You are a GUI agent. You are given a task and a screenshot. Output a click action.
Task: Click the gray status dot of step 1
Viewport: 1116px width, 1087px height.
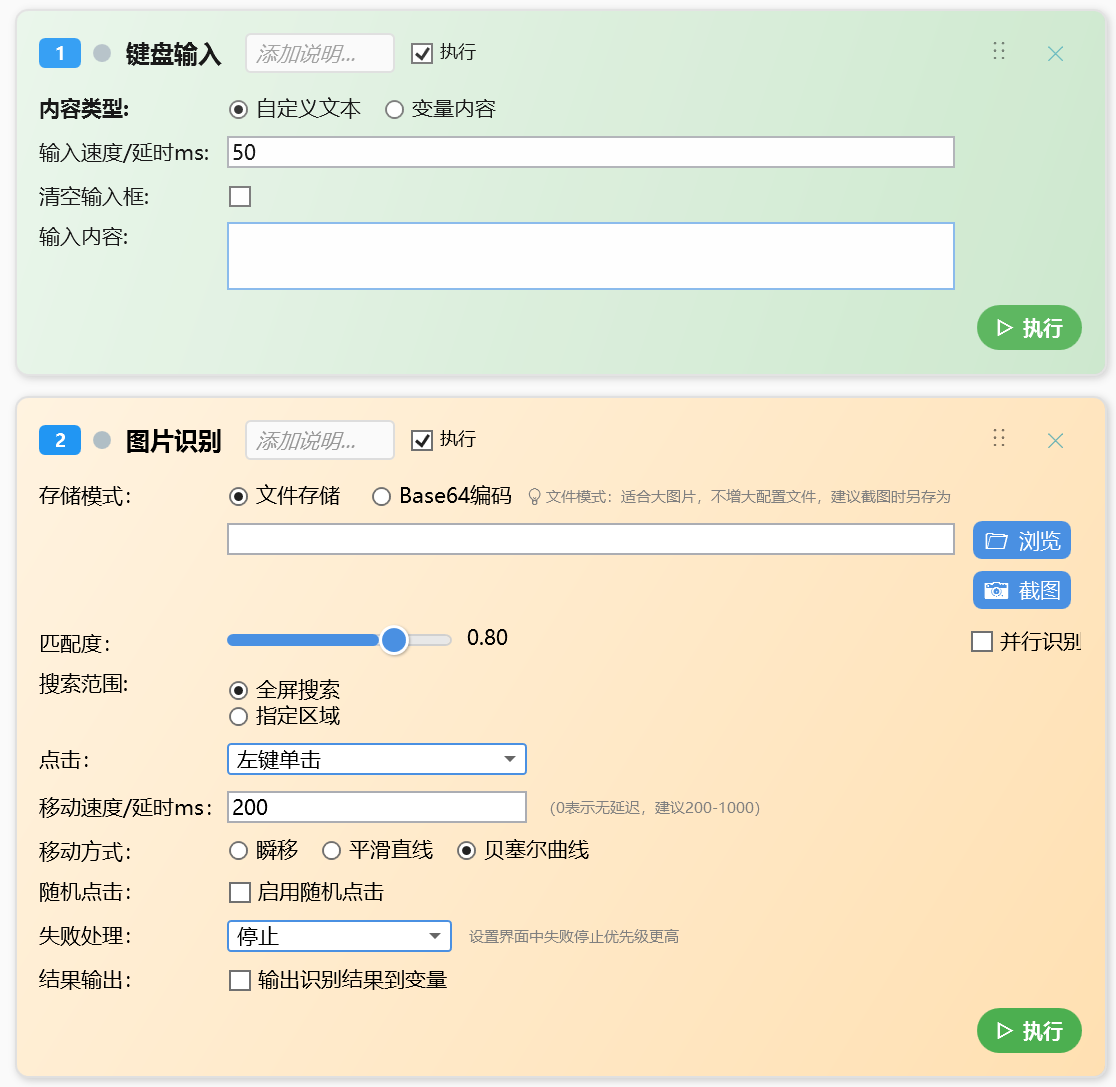click(102, 53)
